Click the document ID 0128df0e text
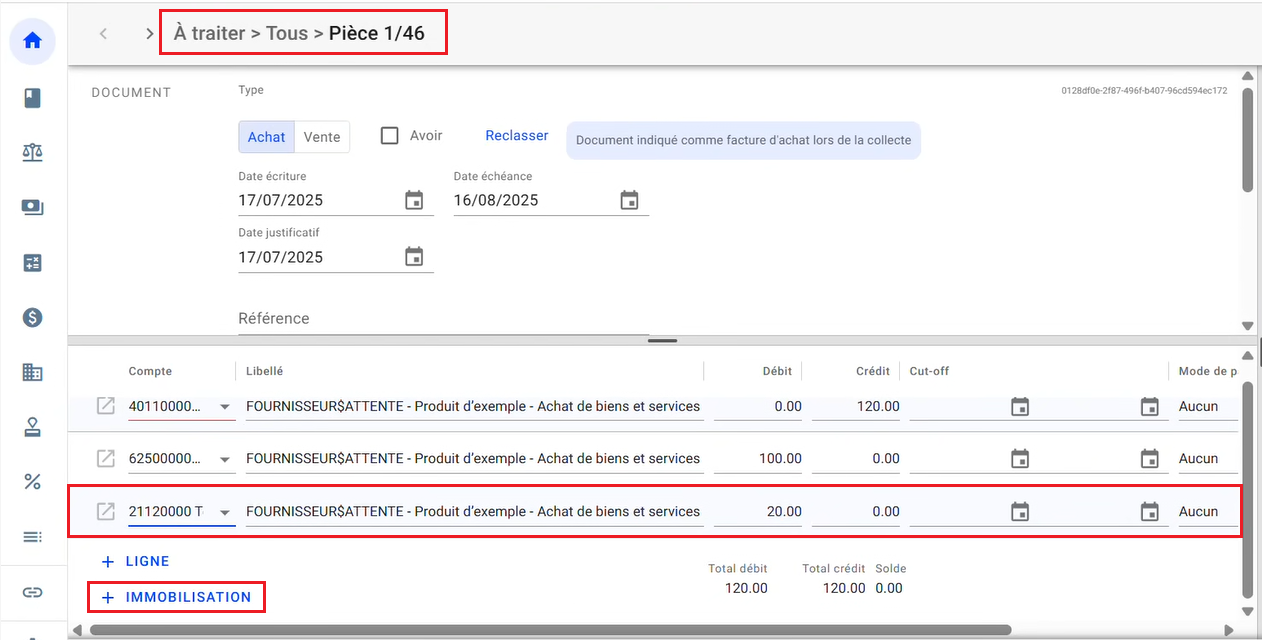The width and height of the screenshot is (1262, 640). coord(1144,91)
